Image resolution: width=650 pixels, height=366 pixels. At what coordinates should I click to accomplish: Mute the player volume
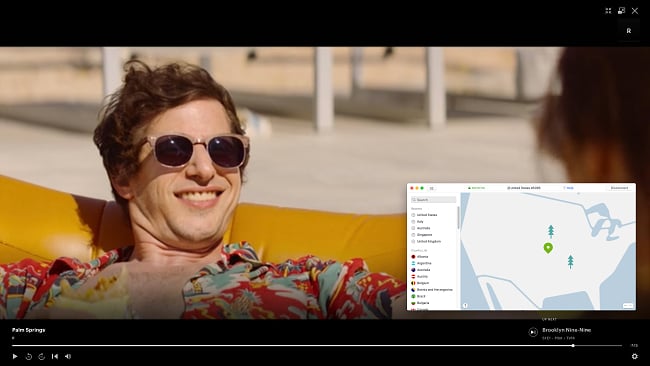coord(68,356)
